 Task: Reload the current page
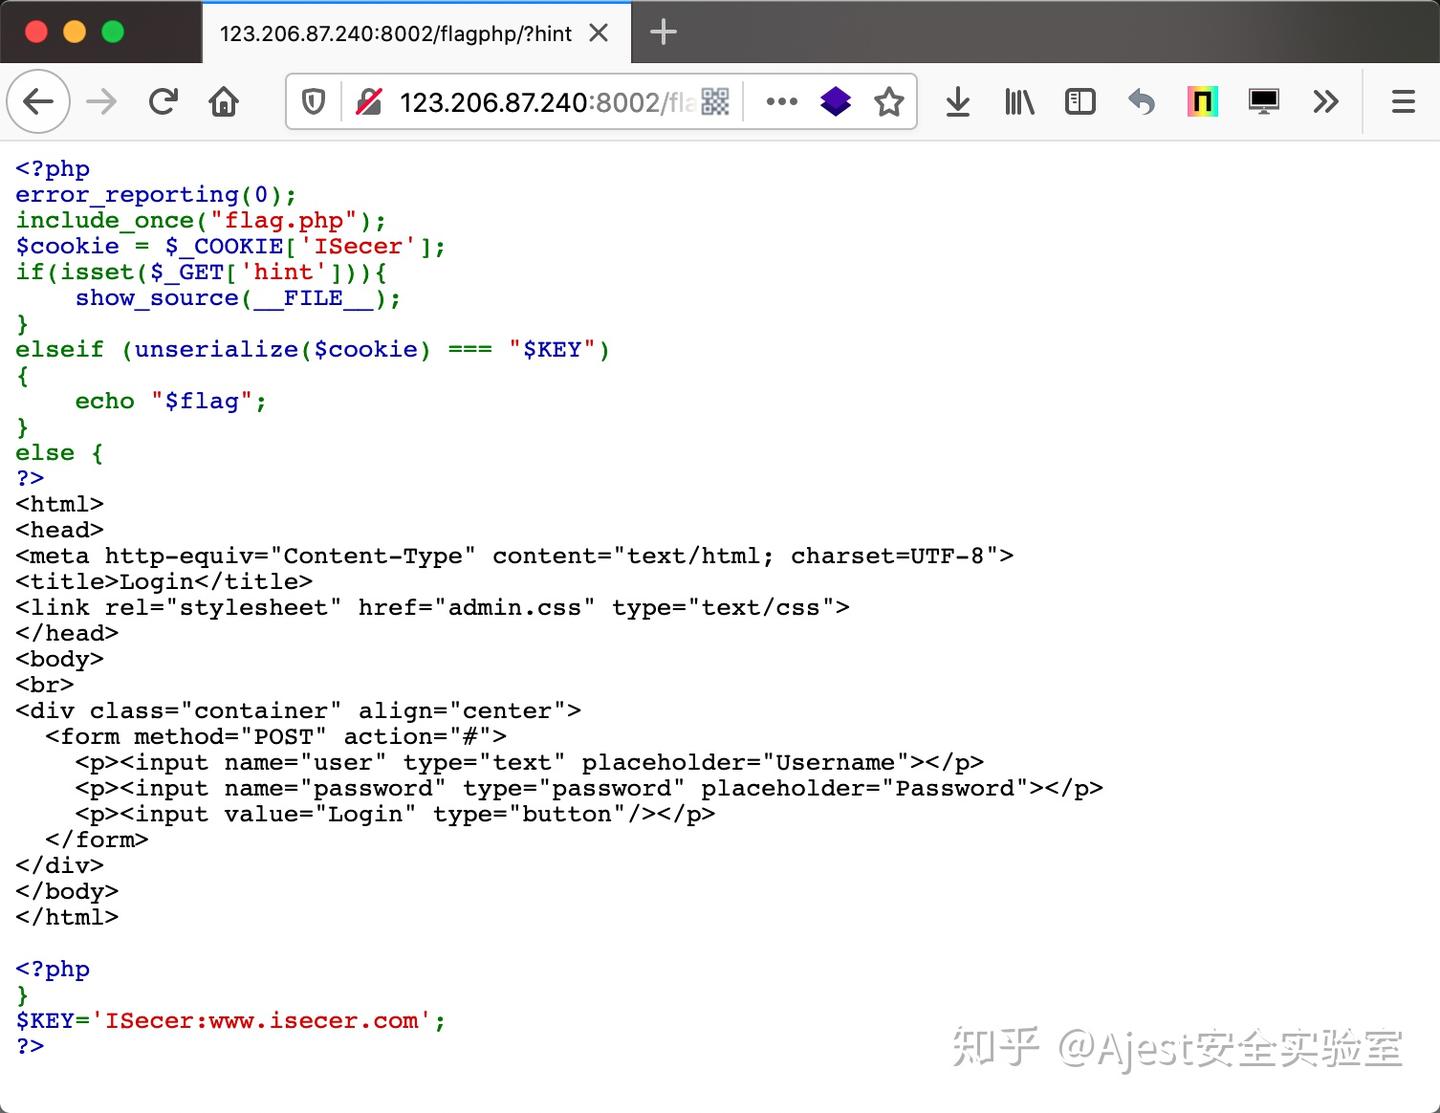163,101
